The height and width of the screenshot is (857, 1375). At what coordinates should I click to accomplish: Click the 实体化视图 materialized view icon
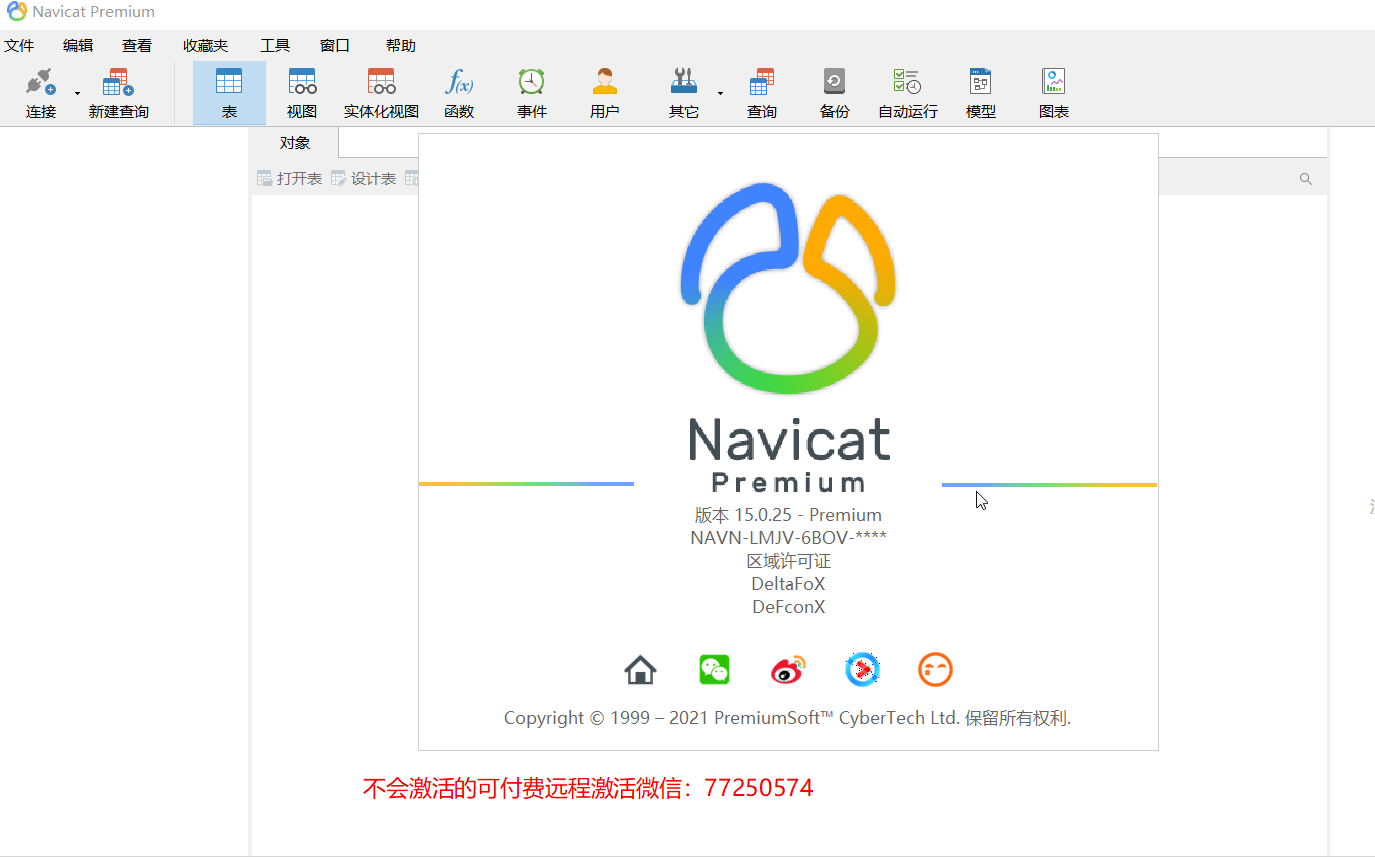click(x=381, y=81)
